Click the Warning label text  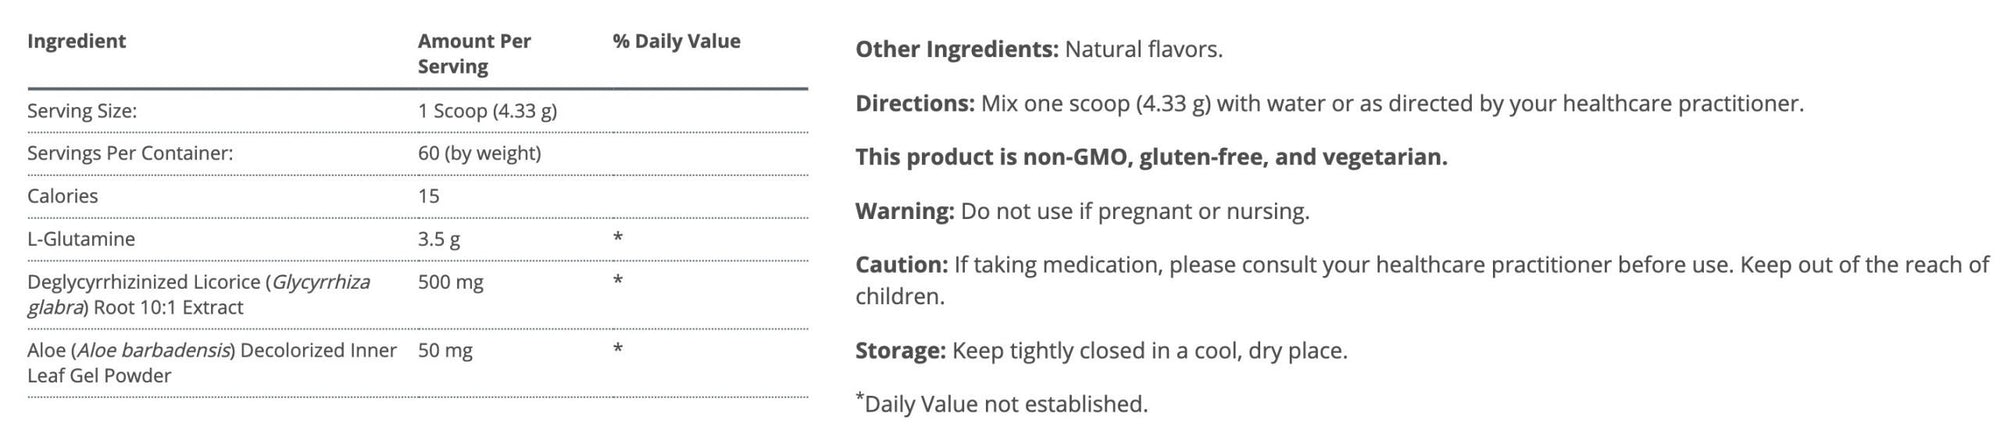904,211
